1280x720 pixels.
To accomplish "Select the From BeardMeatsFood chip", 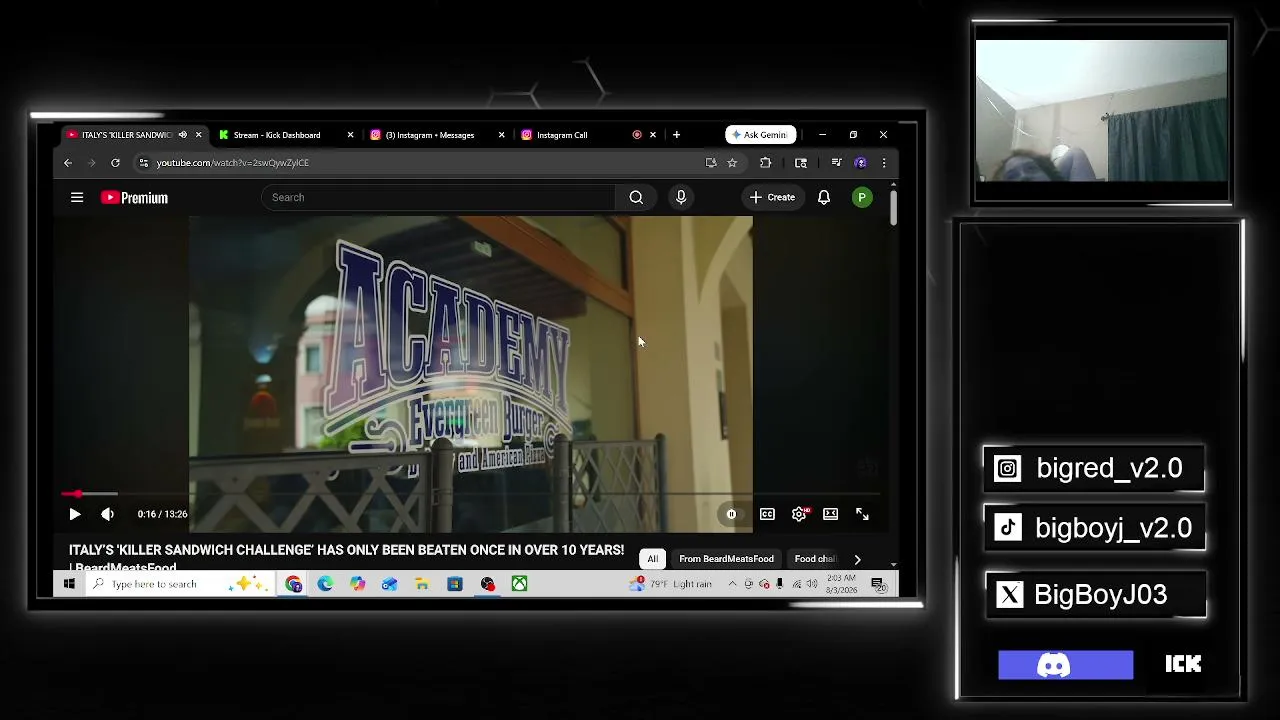I will (726, 559).
